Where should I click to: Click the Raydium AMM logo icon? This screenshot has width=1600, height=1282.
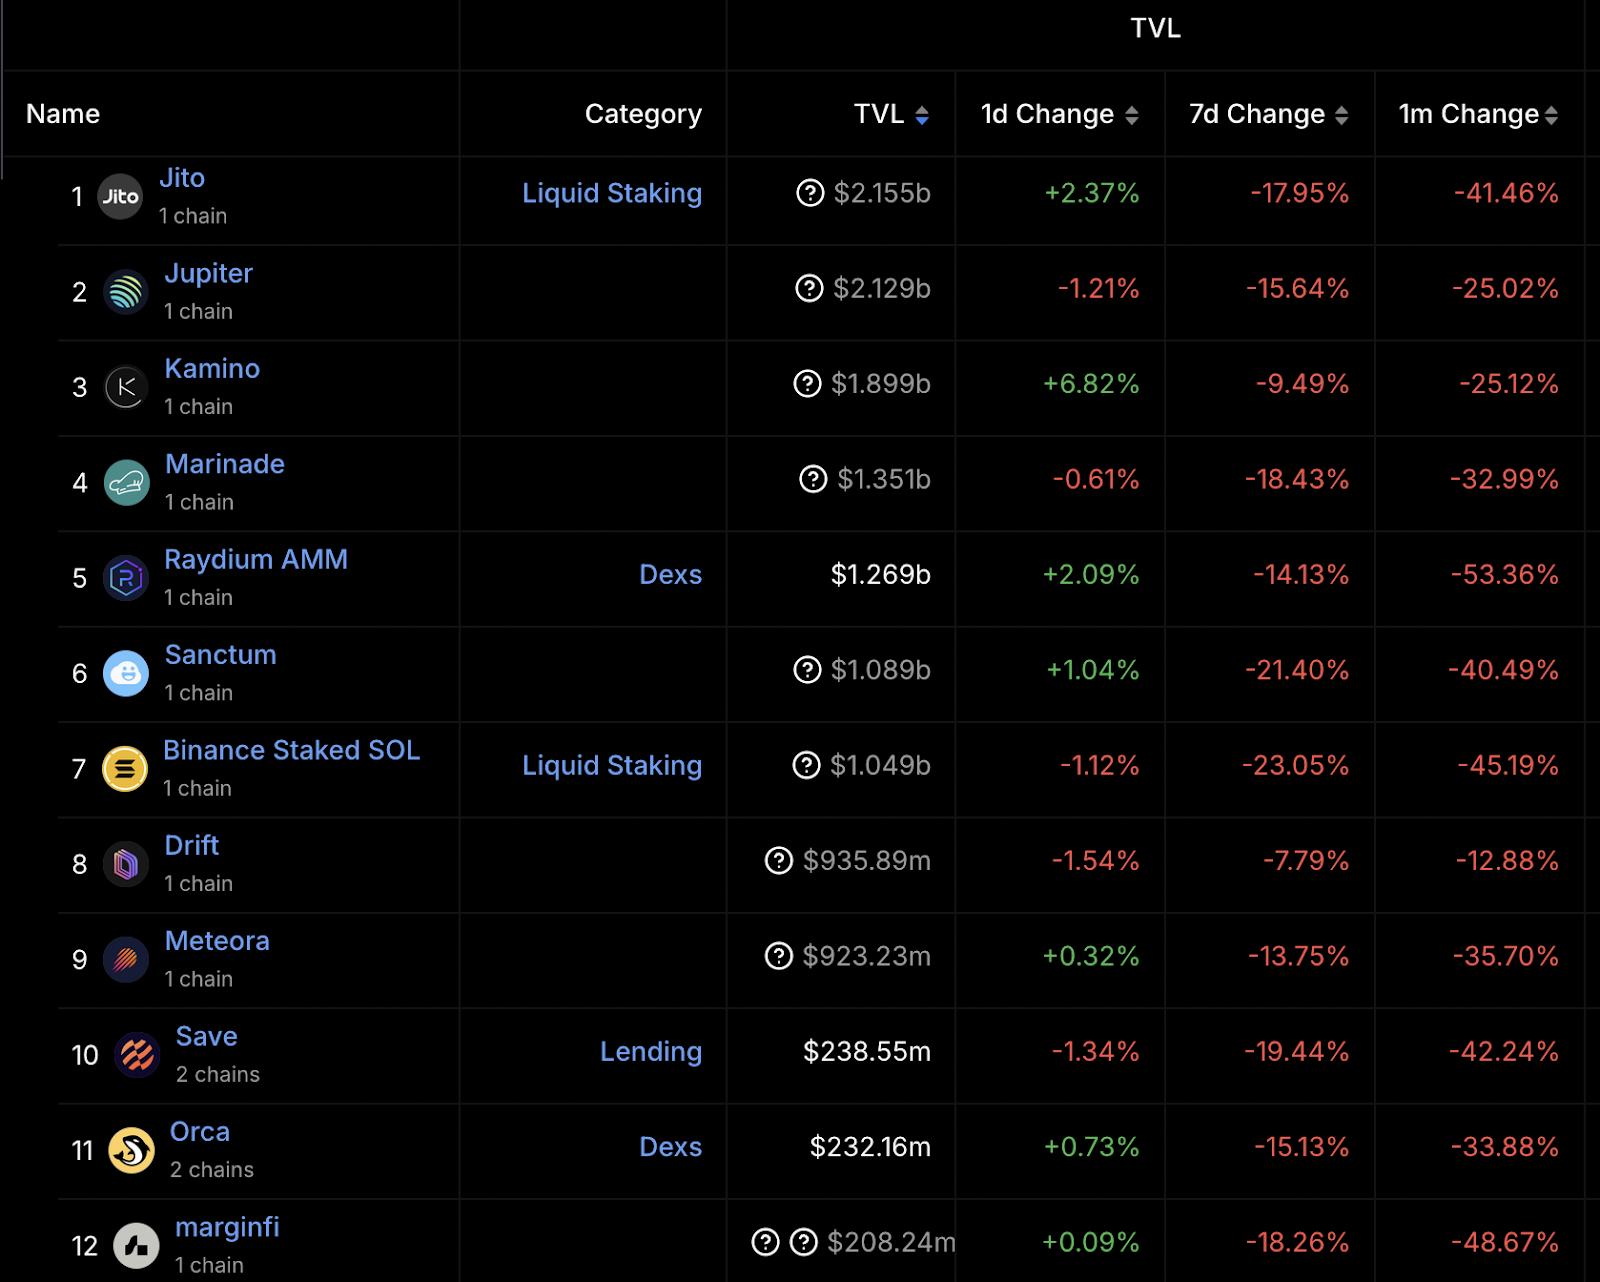[126, 578]
